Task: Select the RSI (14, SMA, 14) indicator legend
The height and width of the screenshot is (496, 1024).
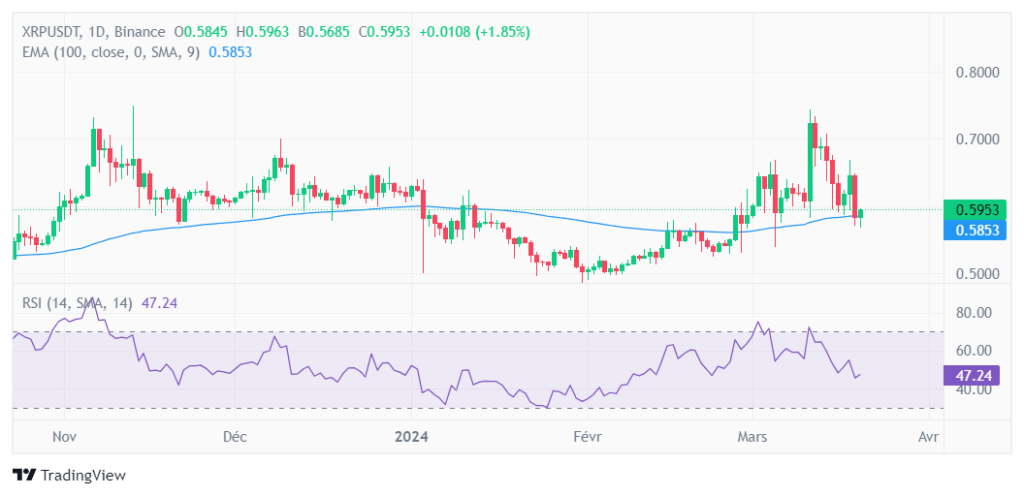Action: (x=77, y=303)
